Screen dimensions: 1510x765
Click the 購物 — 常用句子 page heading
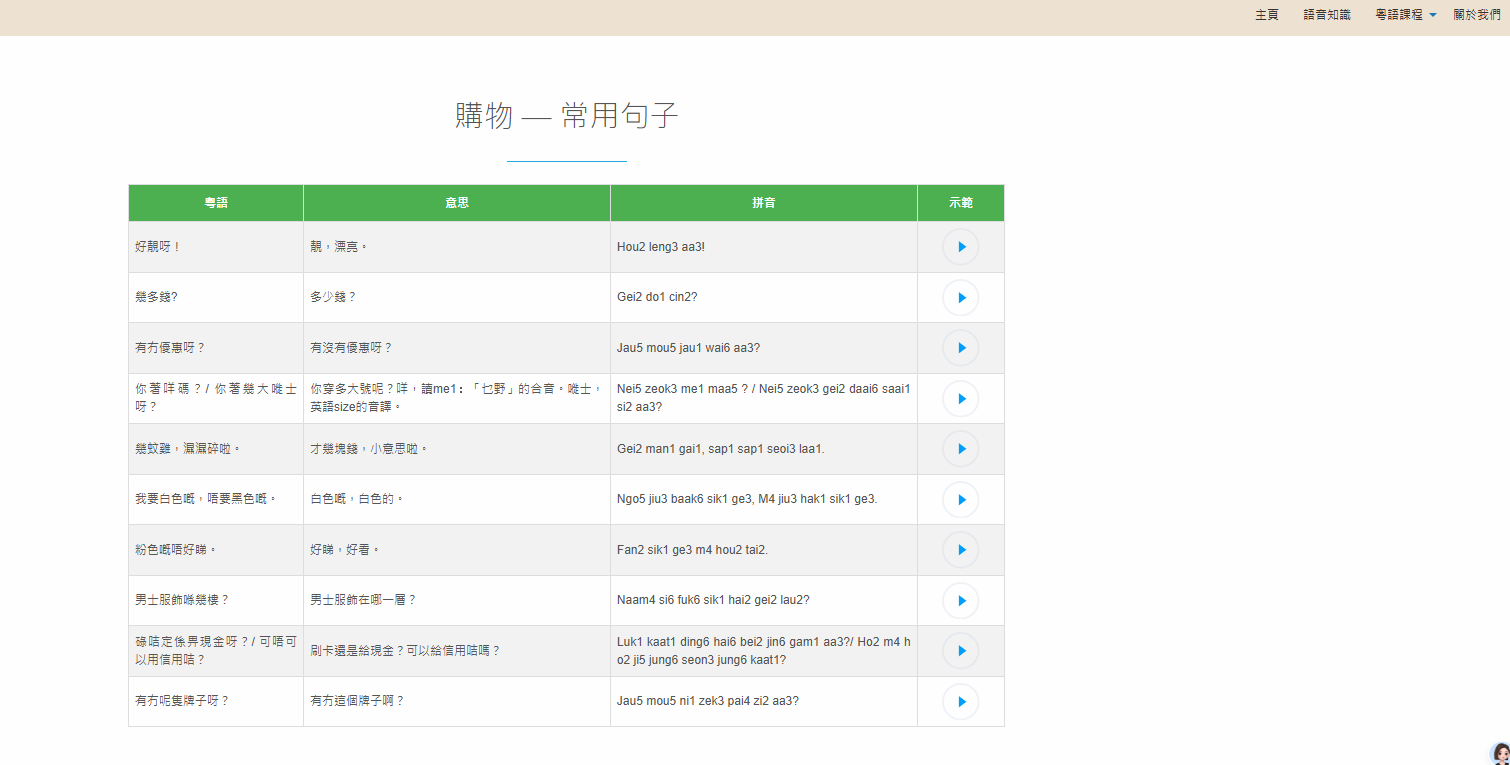click(567, 116)
